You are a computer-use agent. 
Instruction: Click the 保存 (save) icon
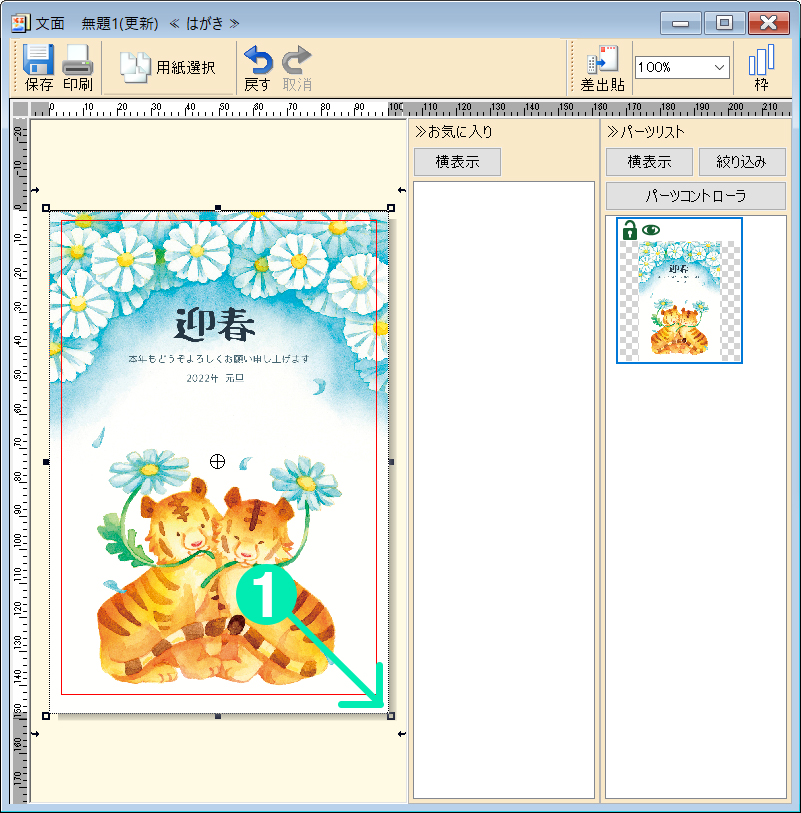[39, 60]
